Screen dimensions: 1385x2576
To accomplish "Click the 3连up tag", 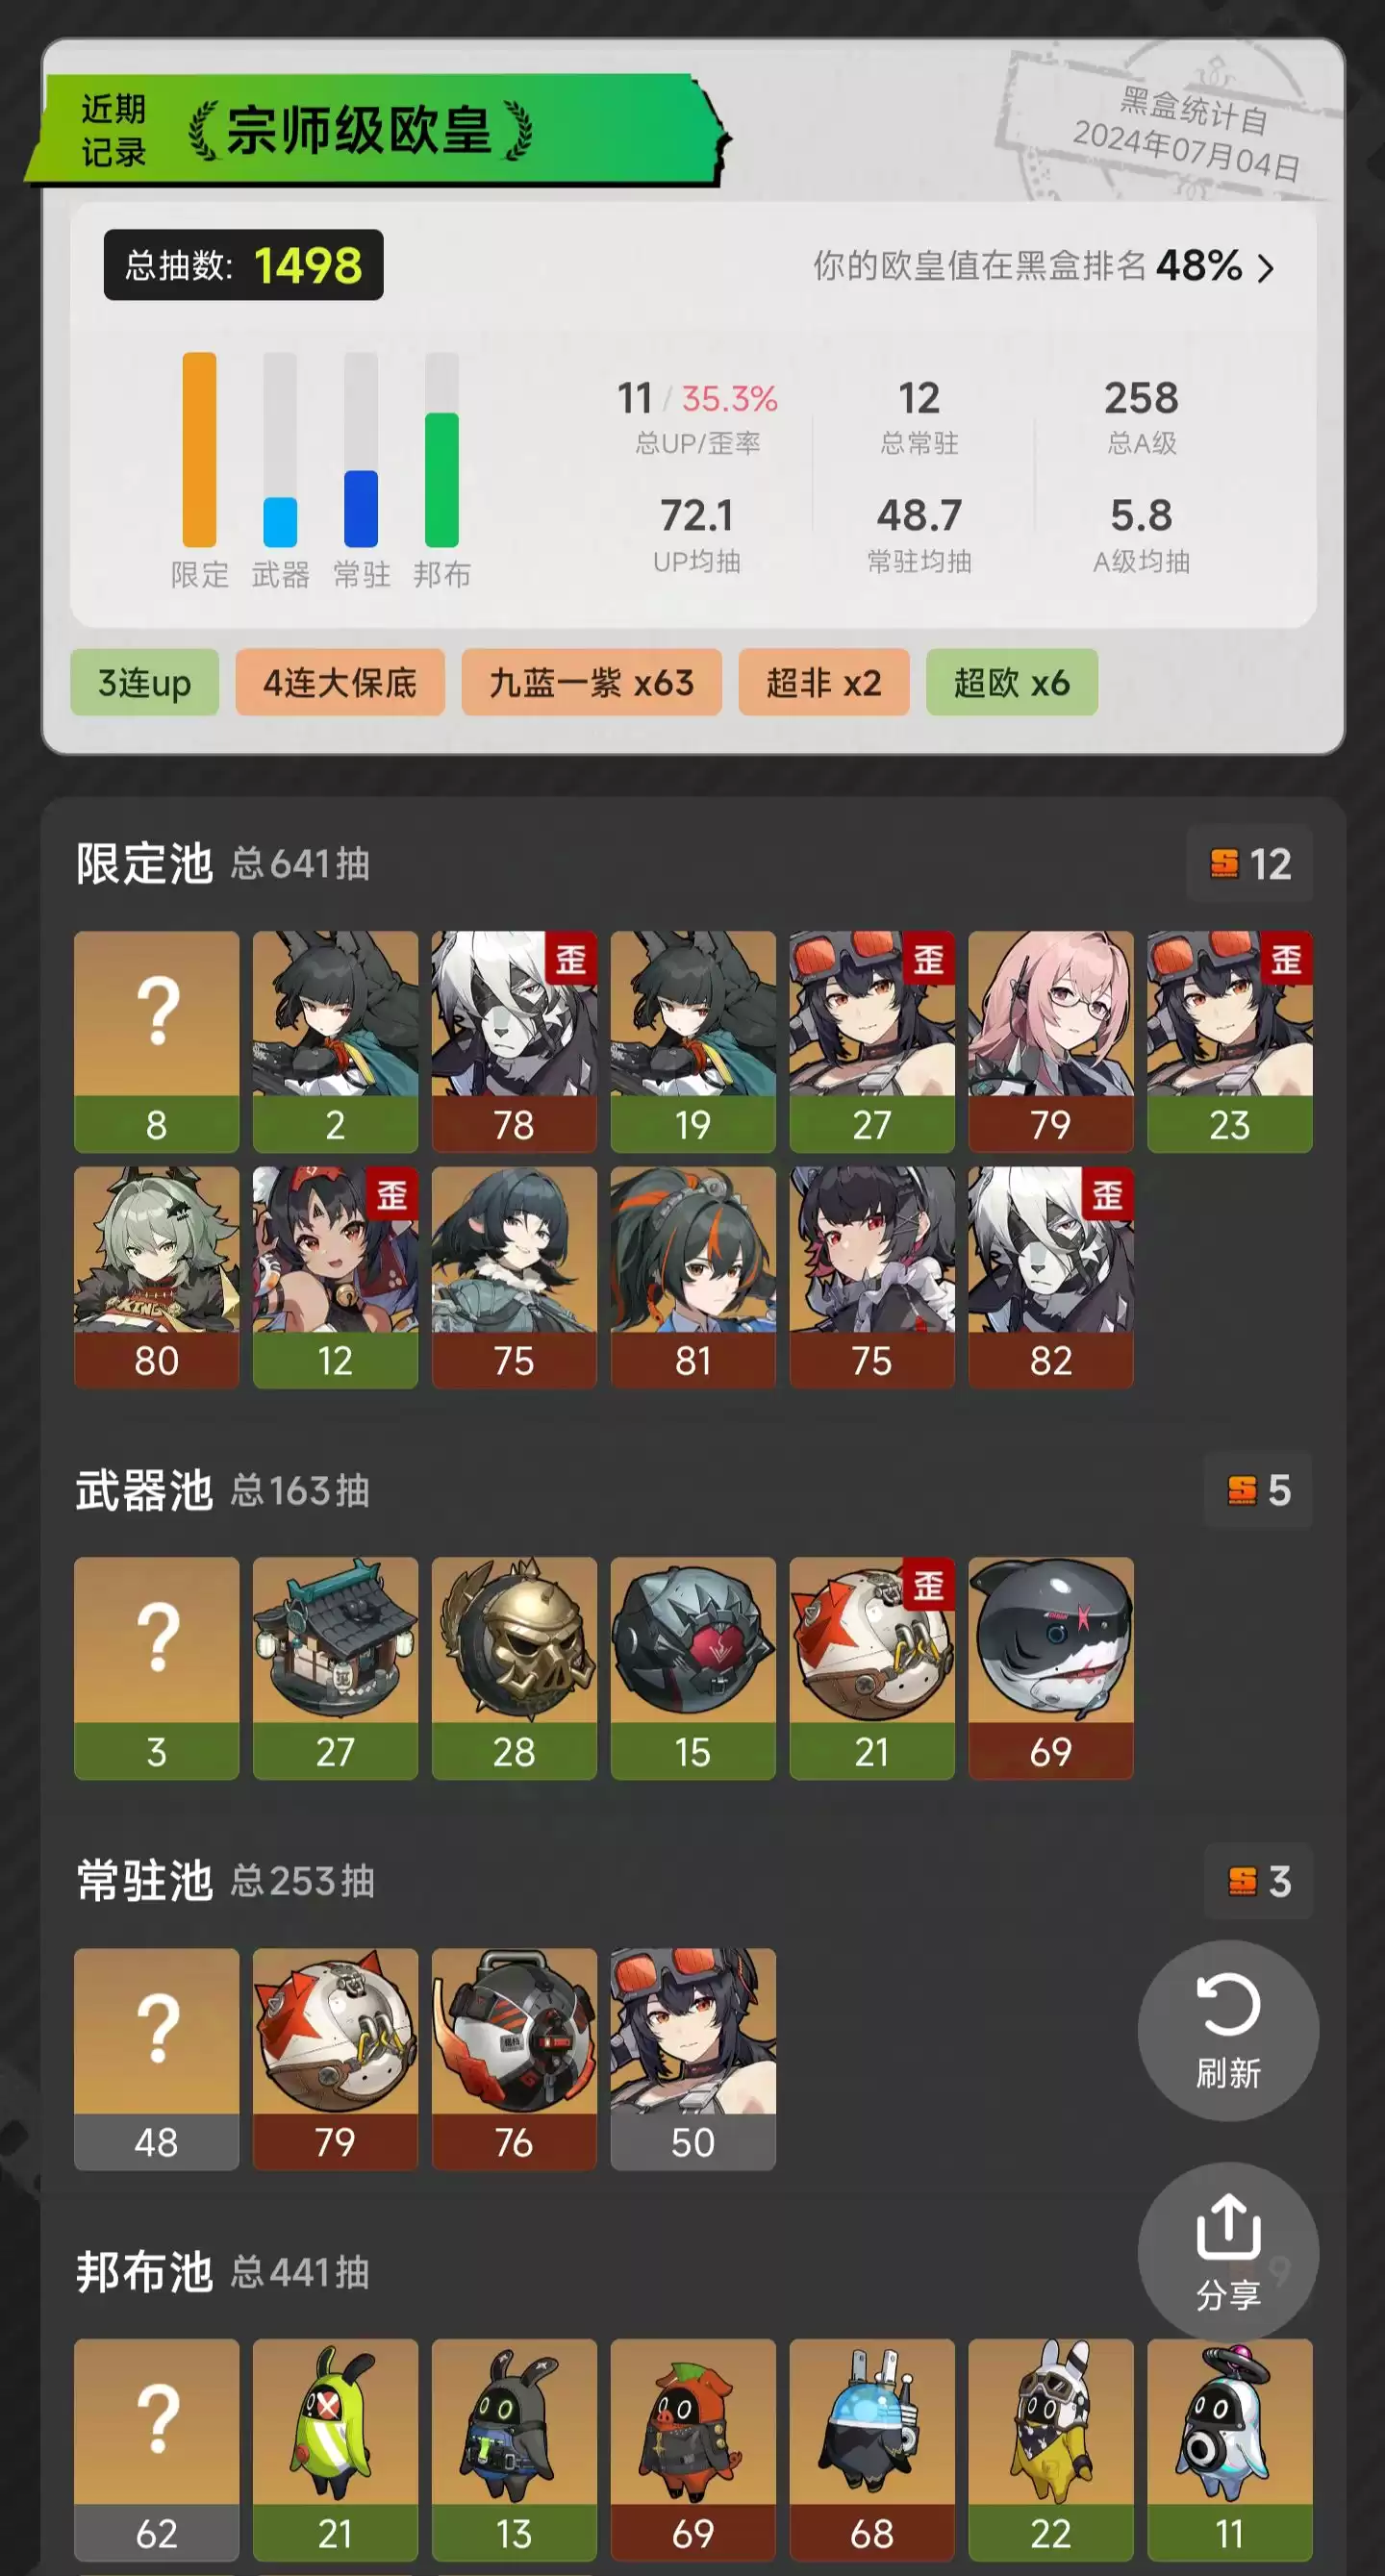I will [x=144, y=682].
